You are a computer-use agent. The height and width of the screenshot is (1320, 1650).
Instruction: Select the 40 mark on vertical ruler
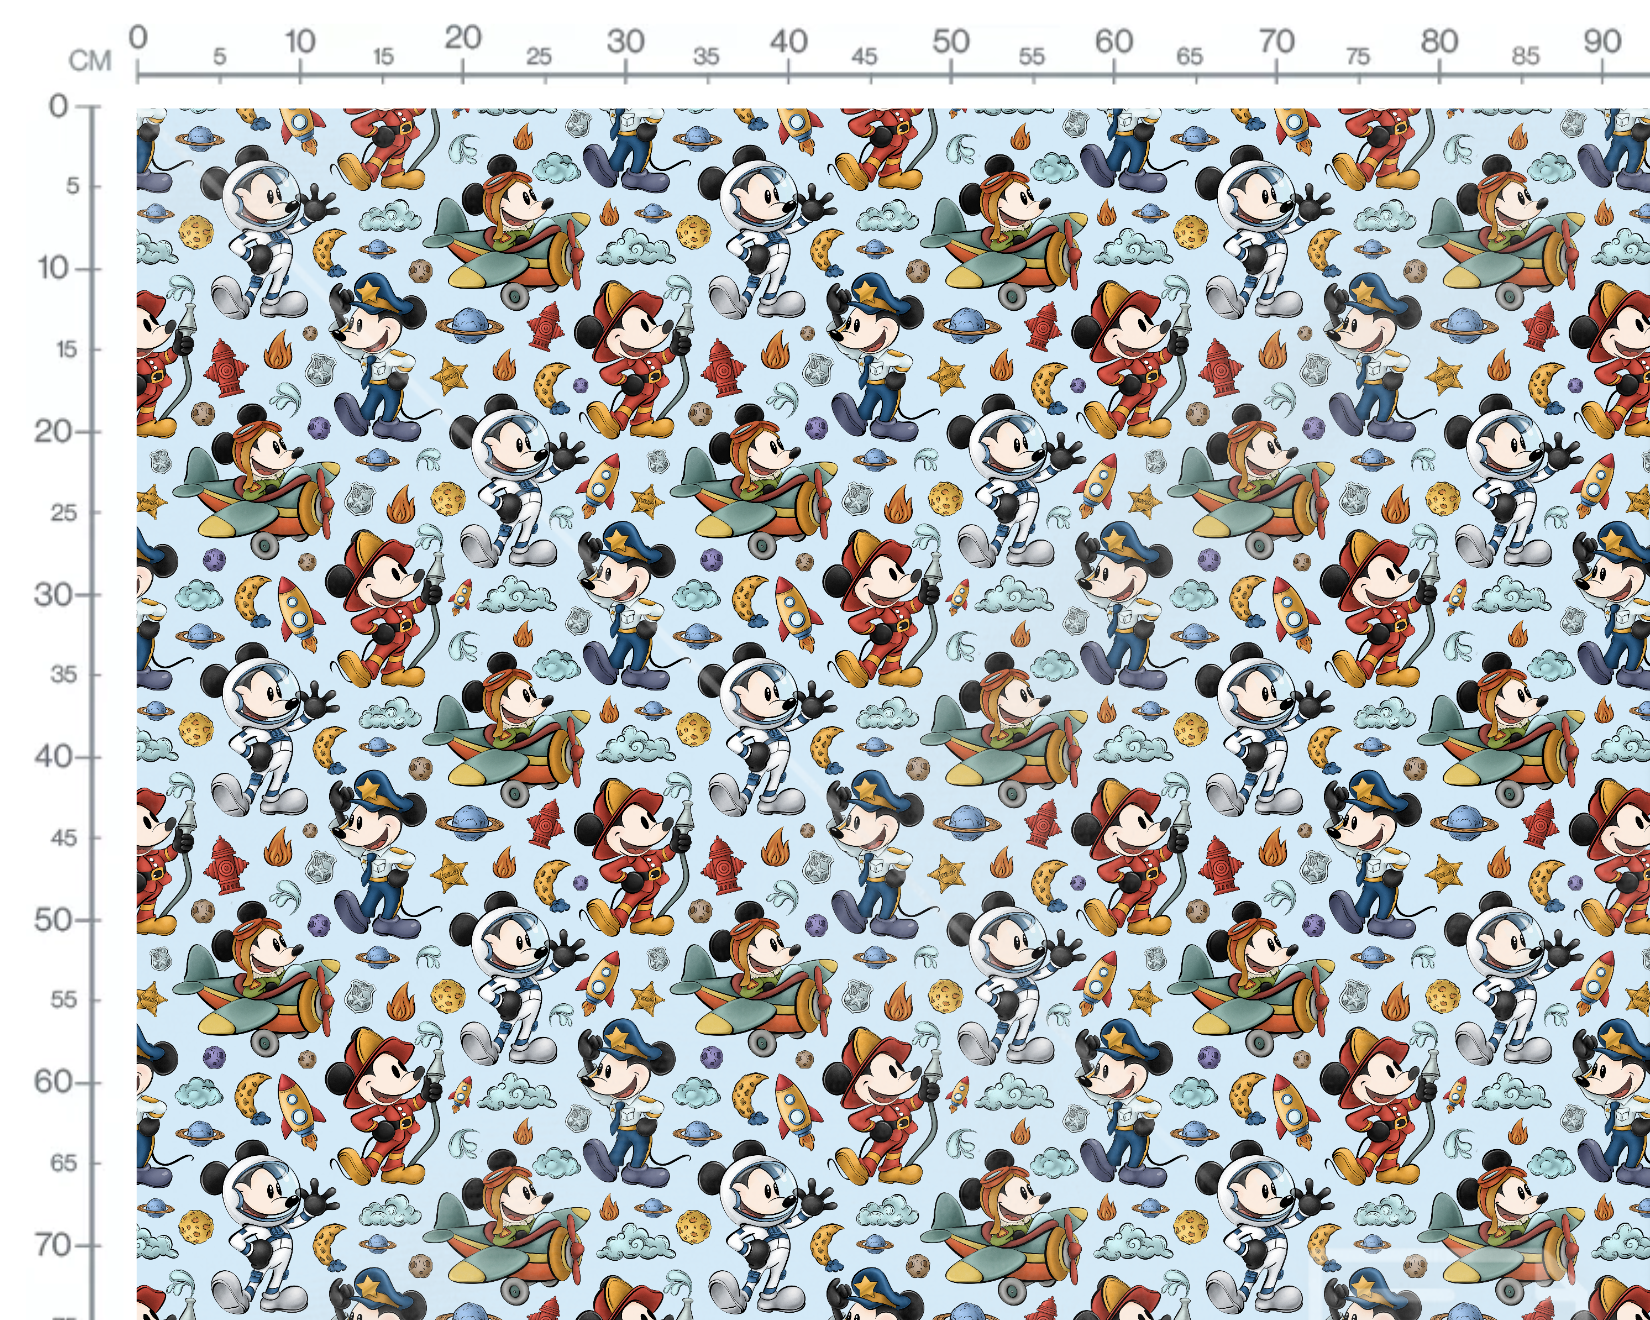(53, 756)
